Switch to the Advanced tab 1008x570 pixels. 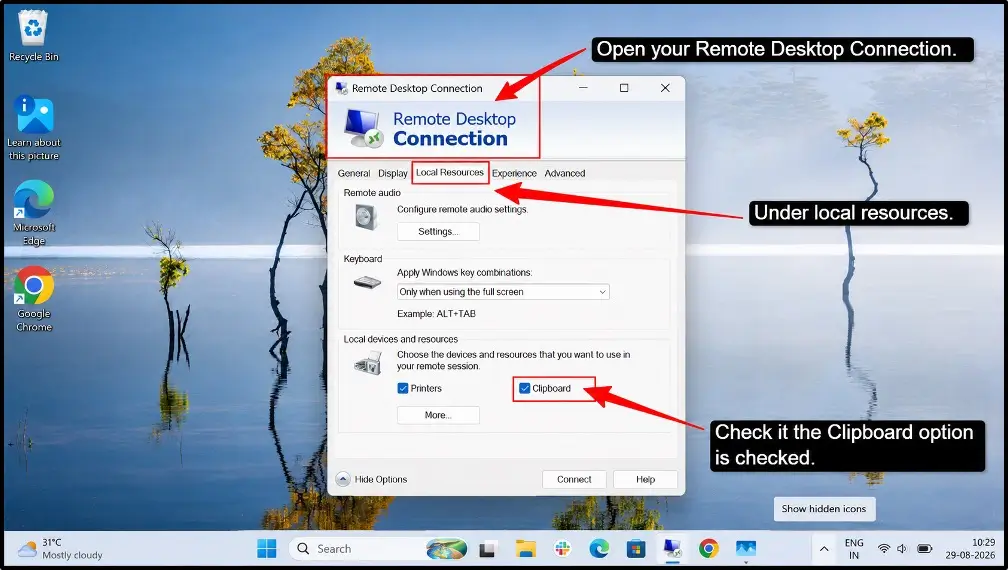coord(564,174)
